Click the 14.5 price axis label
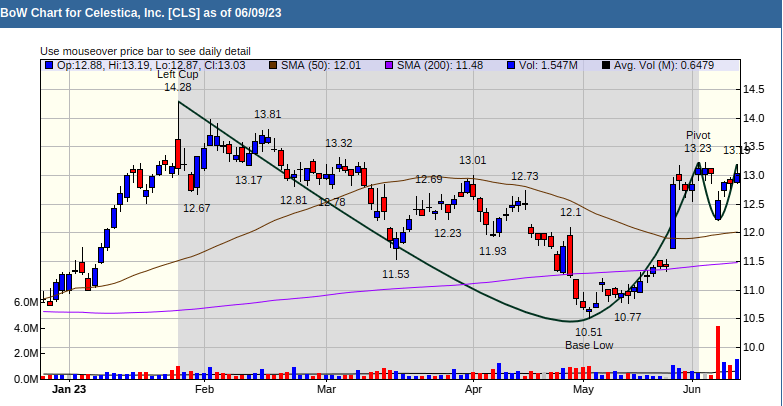Viewport: 783px width, 406px height. [x=754, y=90]
